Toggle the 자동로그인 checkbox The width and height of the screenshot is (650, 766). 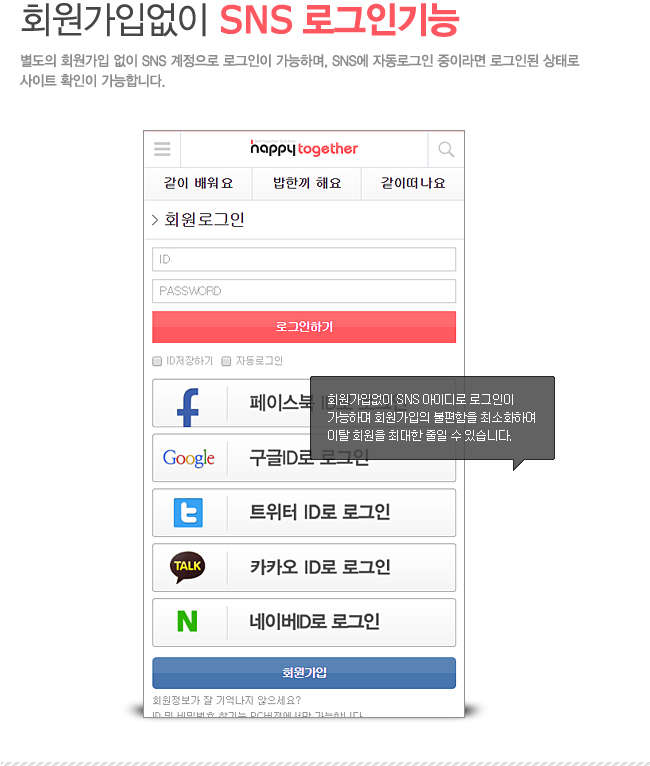(x=226, y=361)
